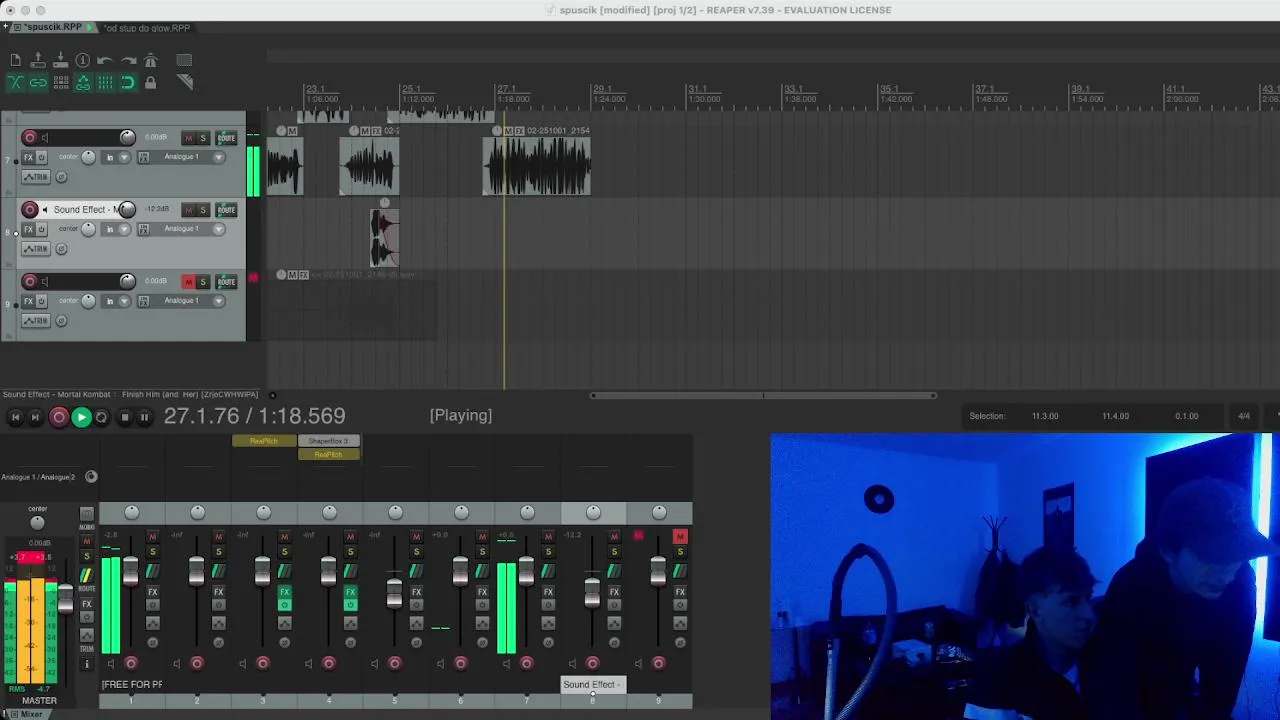The width and height of the screenshot is (1280, 720).
Task: Mute track 7 in track panel
Action: coord(188,138)
